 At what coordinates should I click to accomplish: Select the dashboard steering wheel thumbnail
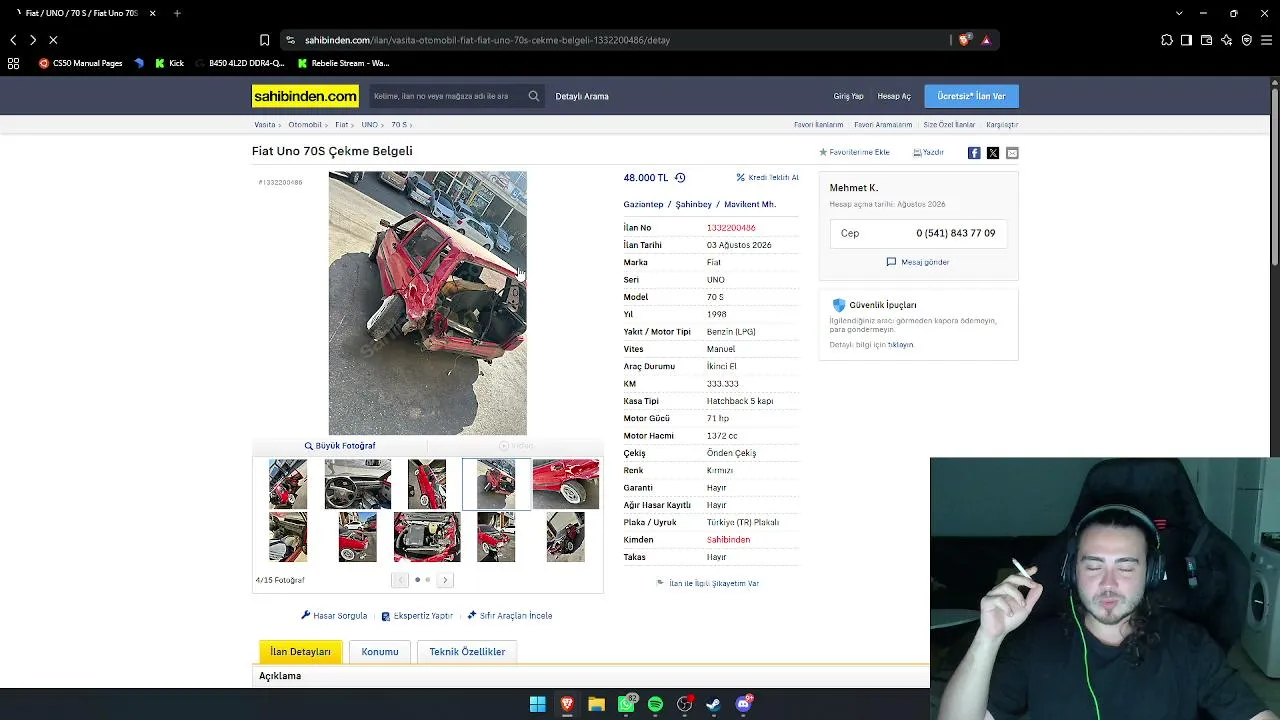(x=358, y=484)
